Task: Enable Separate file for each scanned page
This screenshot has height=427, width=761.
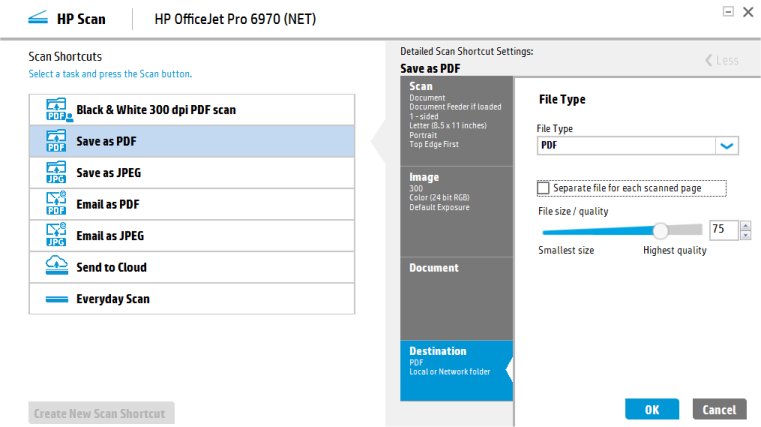Action: pyautogui.click(x=544, y=188)
